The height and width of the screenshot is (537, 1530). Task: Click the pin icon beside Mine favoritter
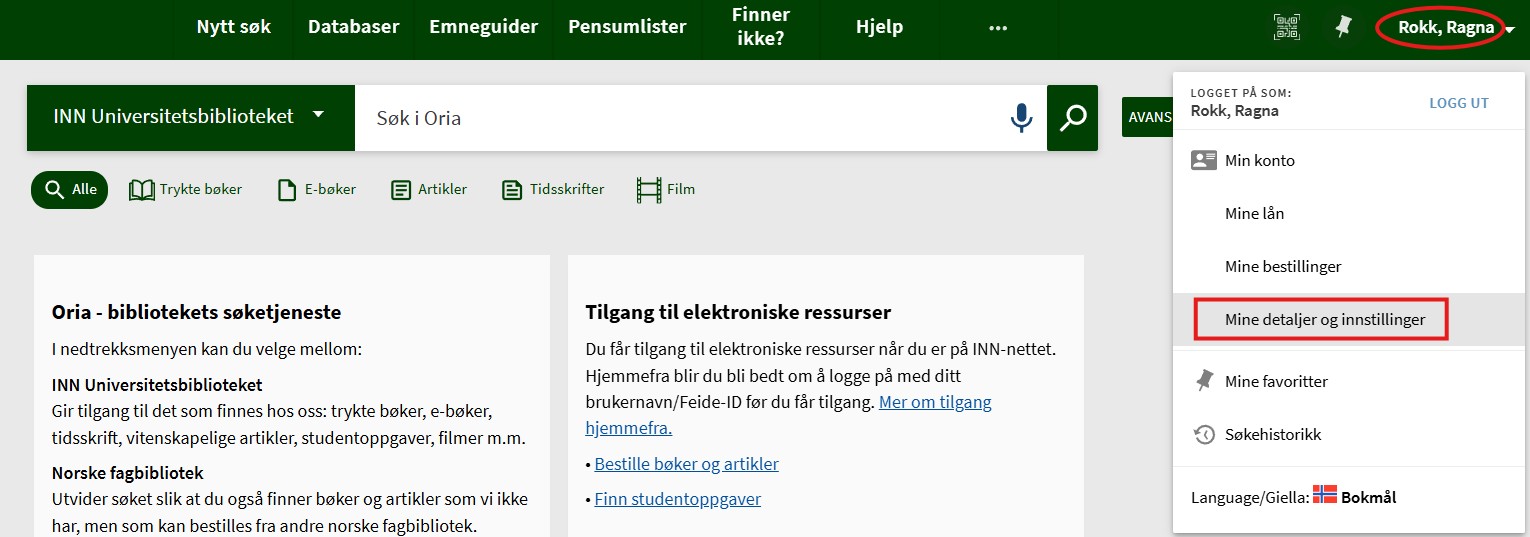(1204, 381)
